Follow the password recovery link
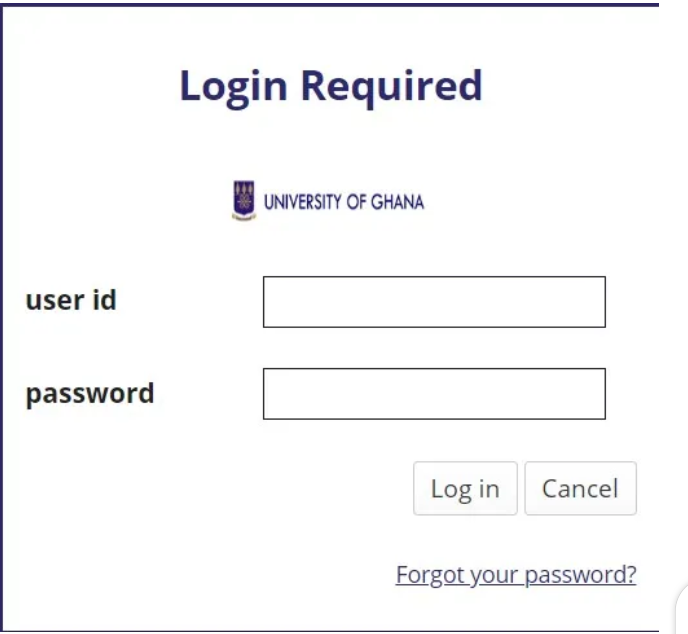 516,575
